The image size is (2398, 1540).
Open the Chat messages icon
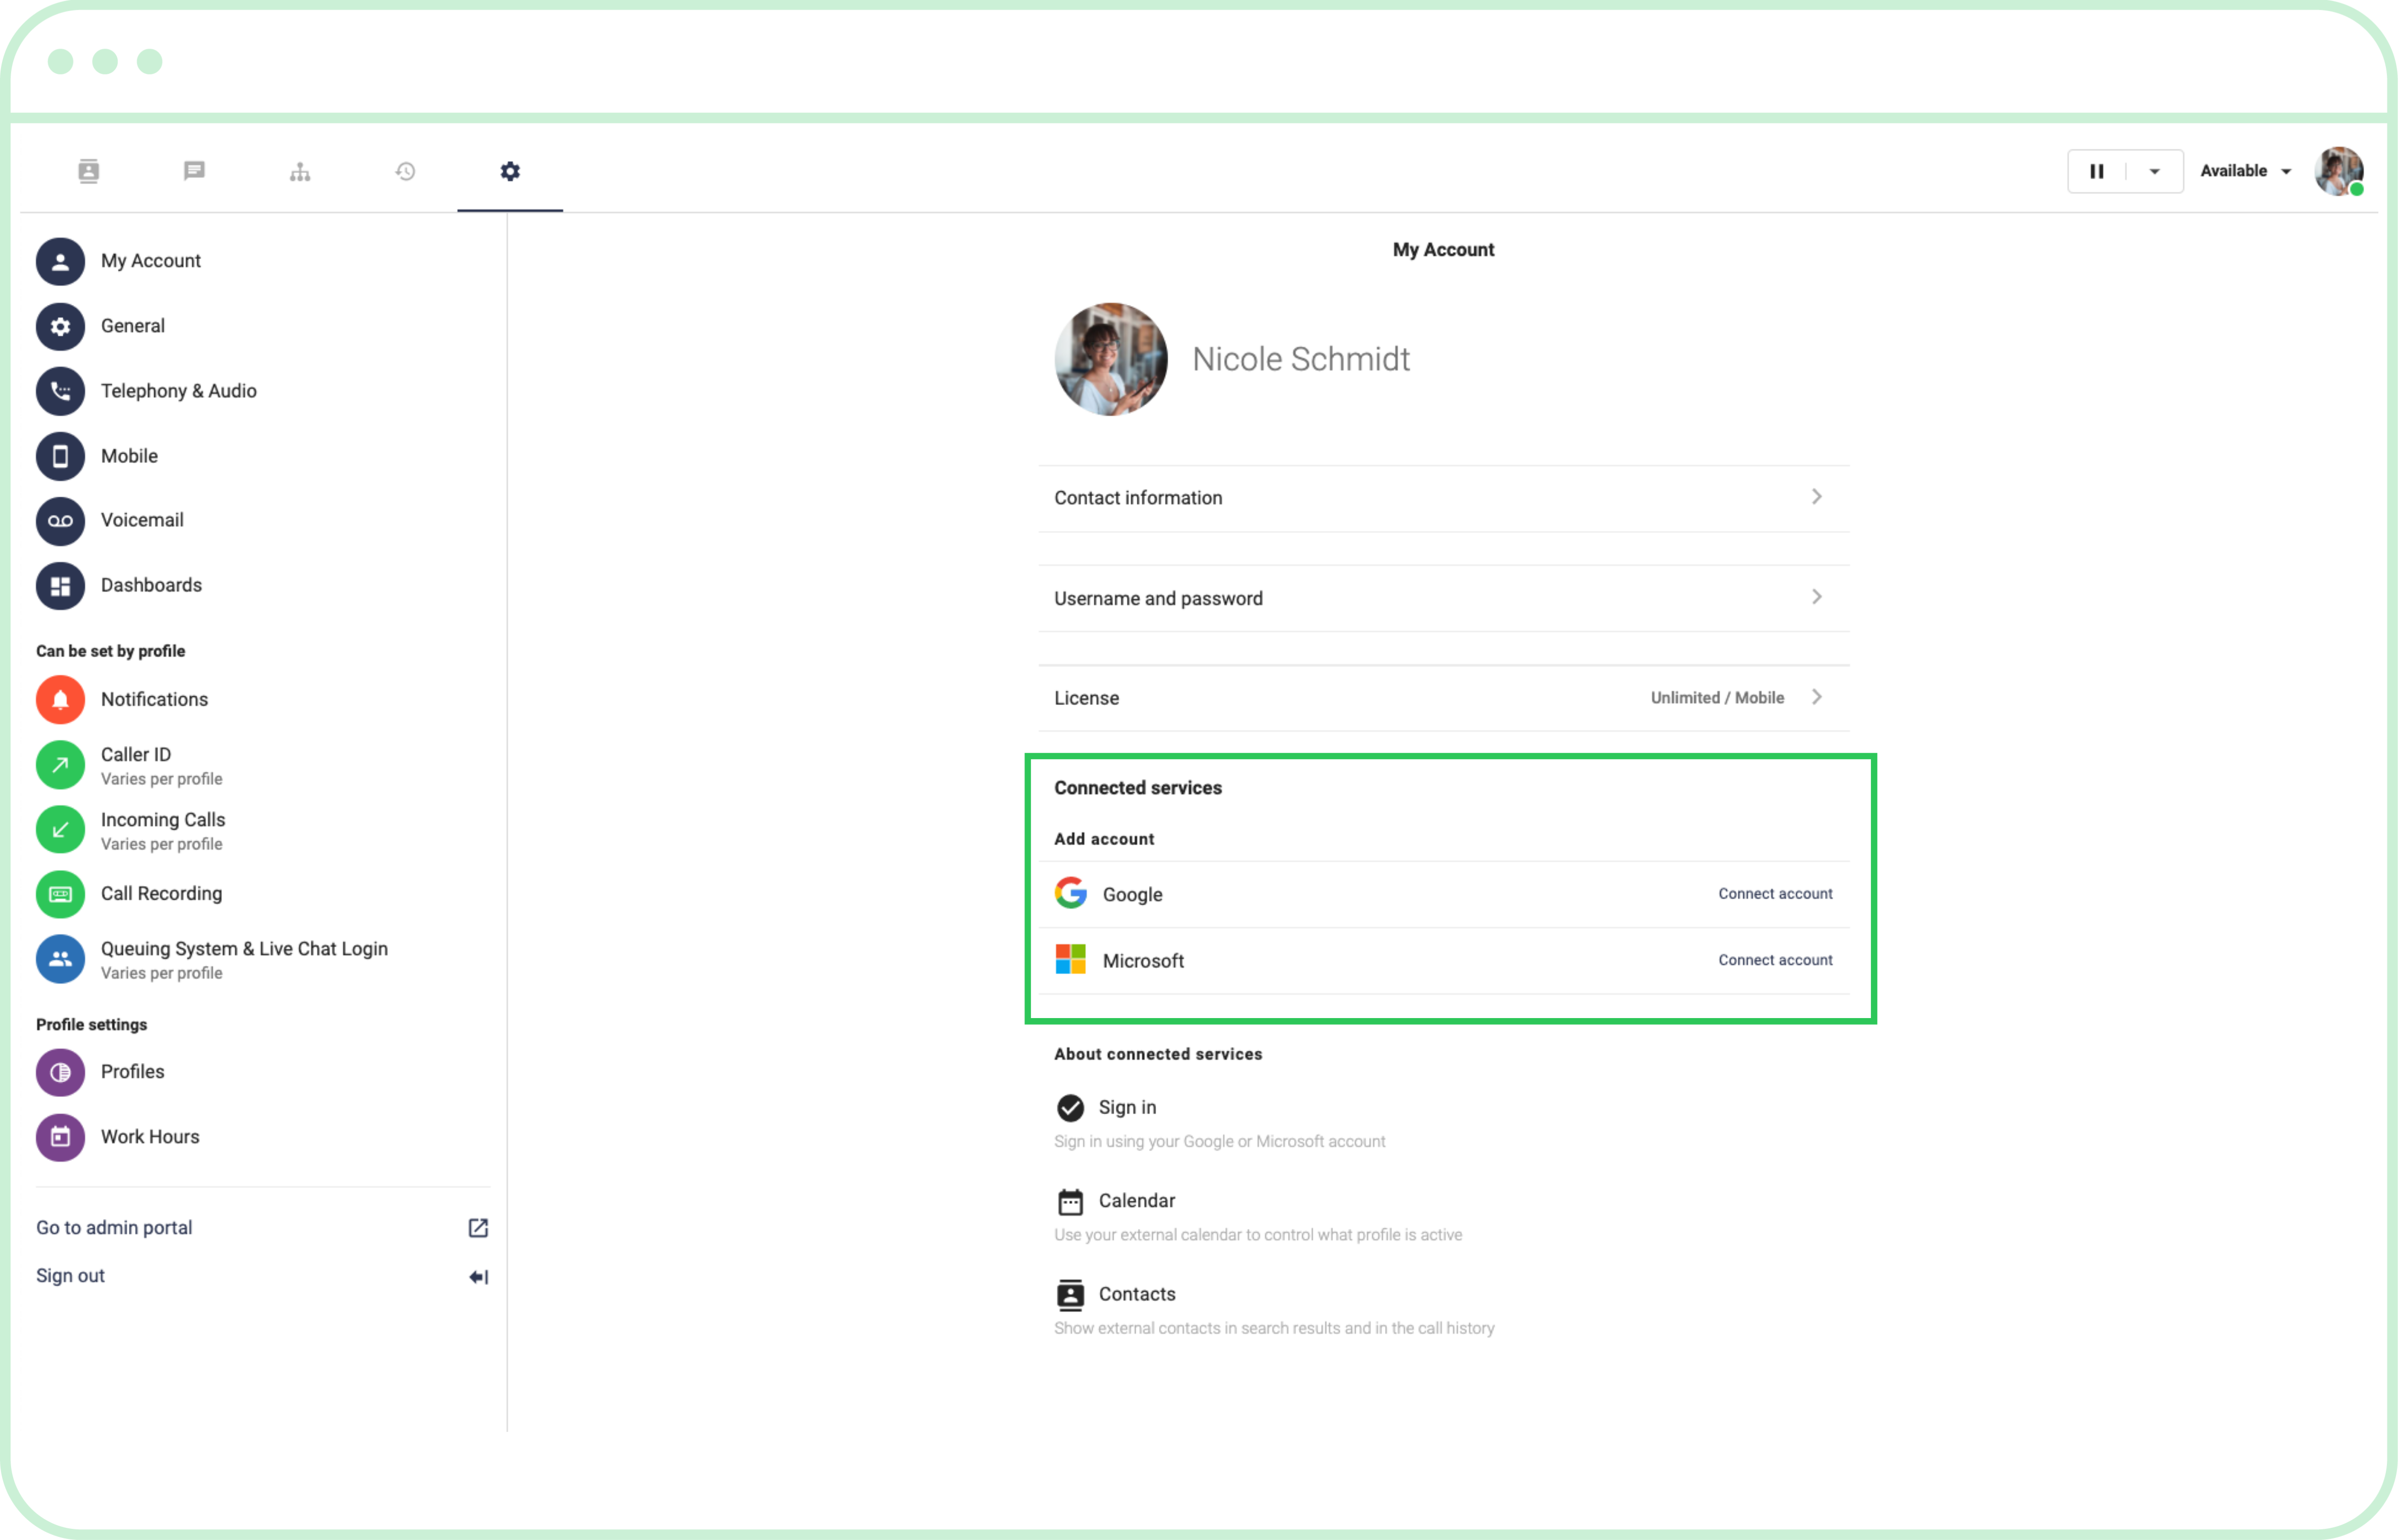pyautogui.click(x=194, y=171)
